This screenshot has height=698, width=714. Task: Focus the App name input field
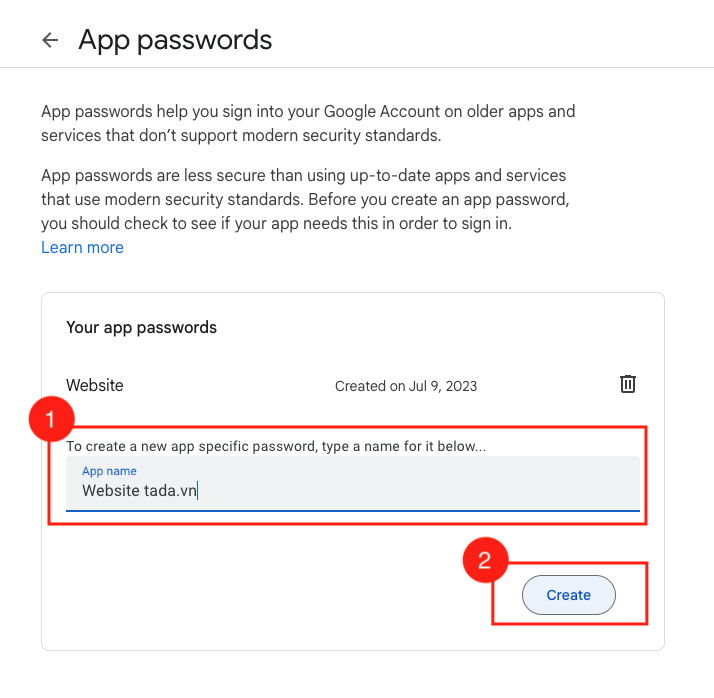pos(352,483)
